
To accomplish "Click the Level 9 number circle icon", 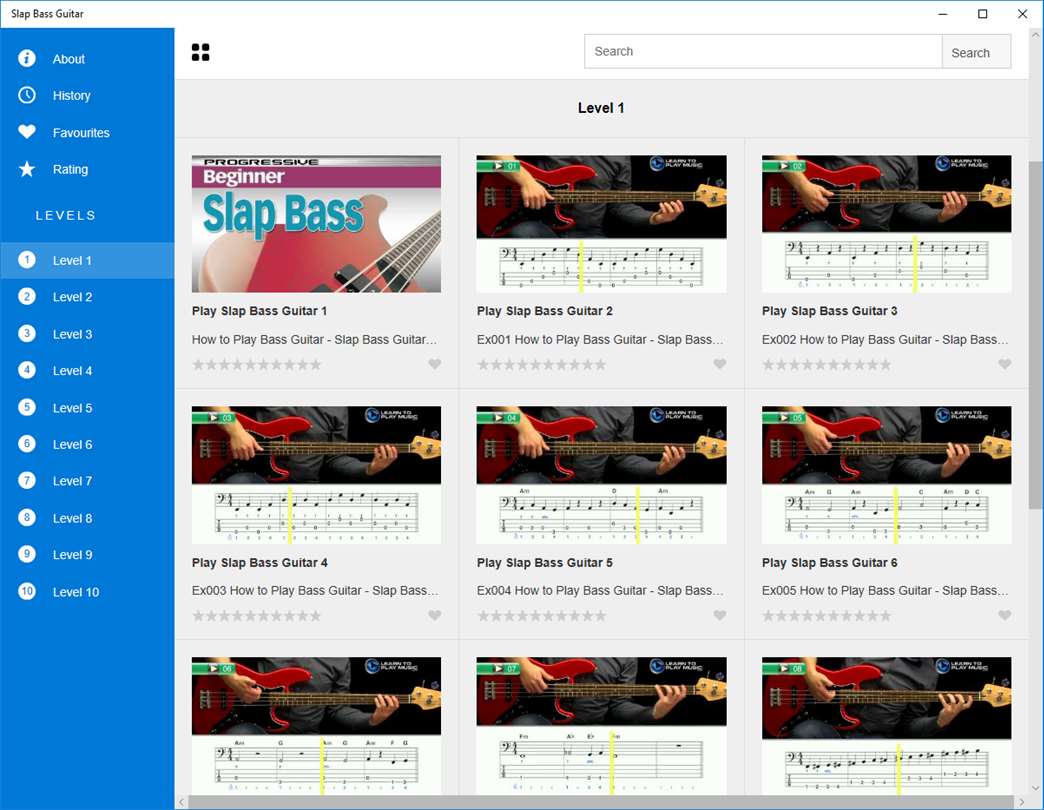I will pyautogui.click(x=27, y=554).
